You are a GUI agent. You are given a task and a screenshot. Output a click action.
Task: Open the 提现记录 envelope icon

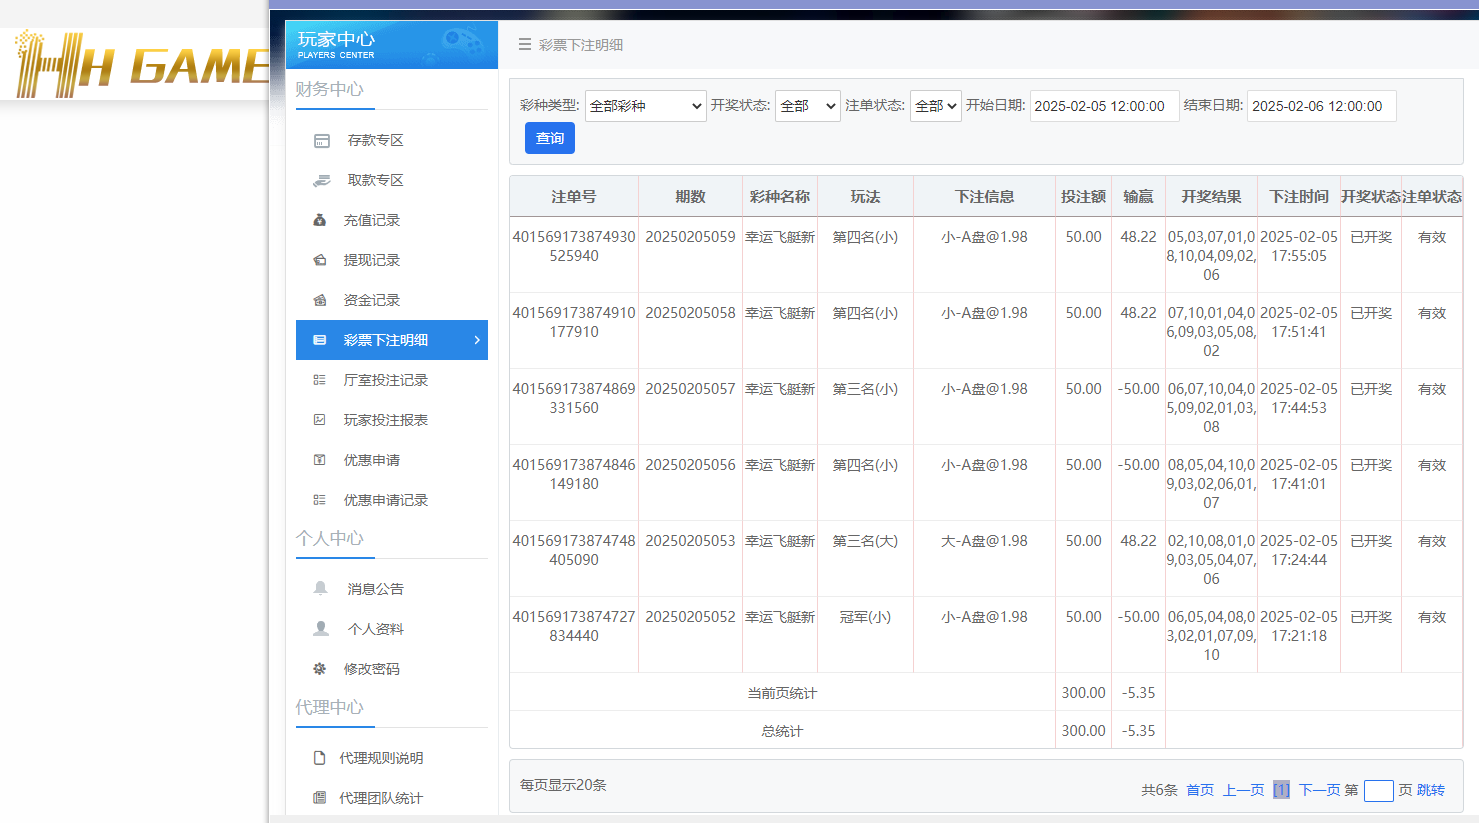(320, 260)
